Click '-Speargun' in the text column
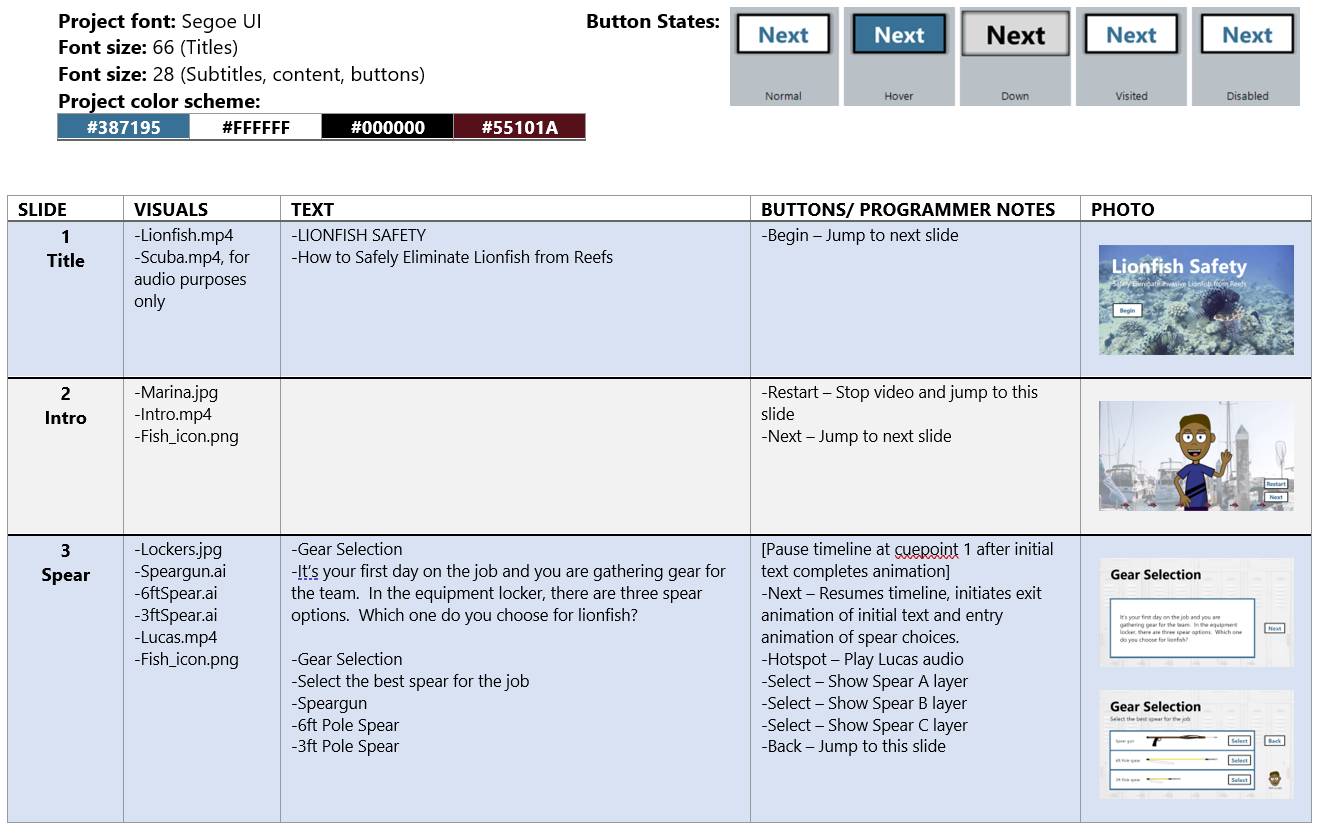 click(x=329, y=703)
